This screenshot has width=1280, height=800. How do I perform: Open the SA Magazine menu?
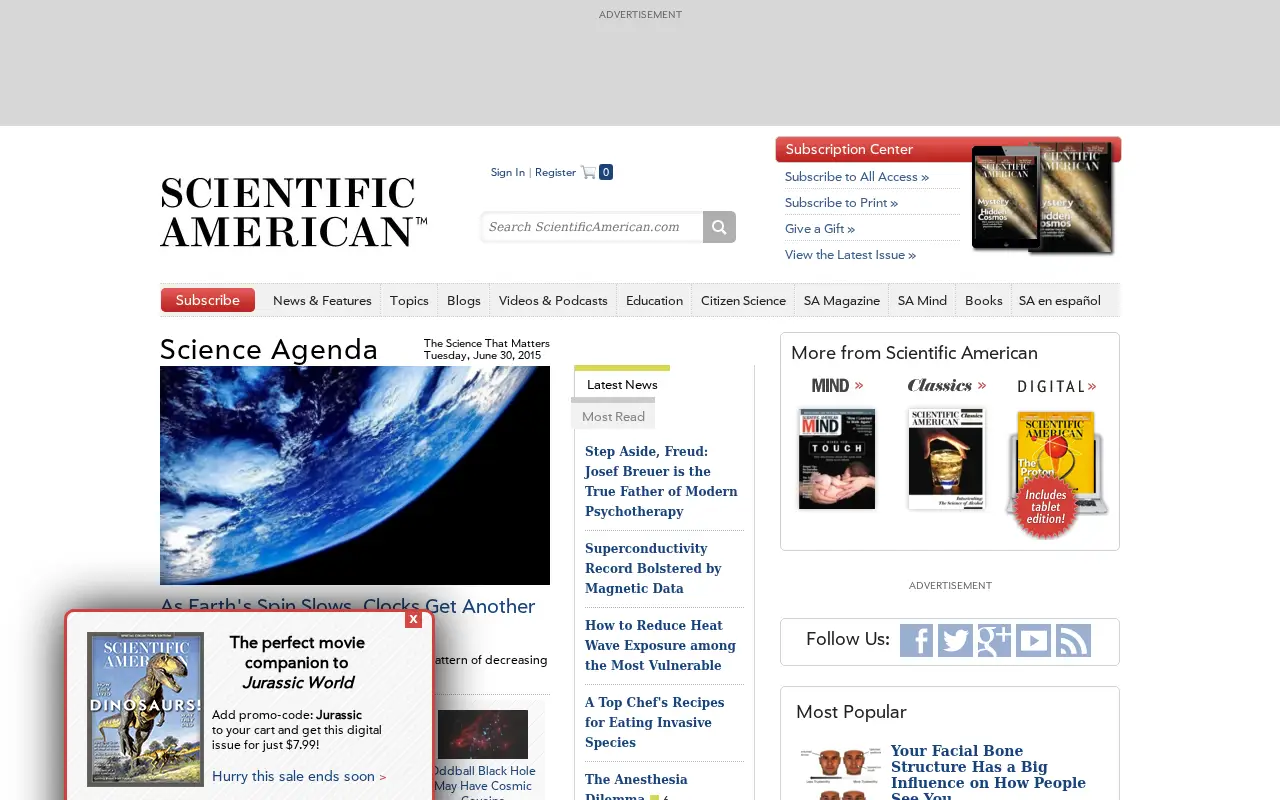click(x=842, y=300)
